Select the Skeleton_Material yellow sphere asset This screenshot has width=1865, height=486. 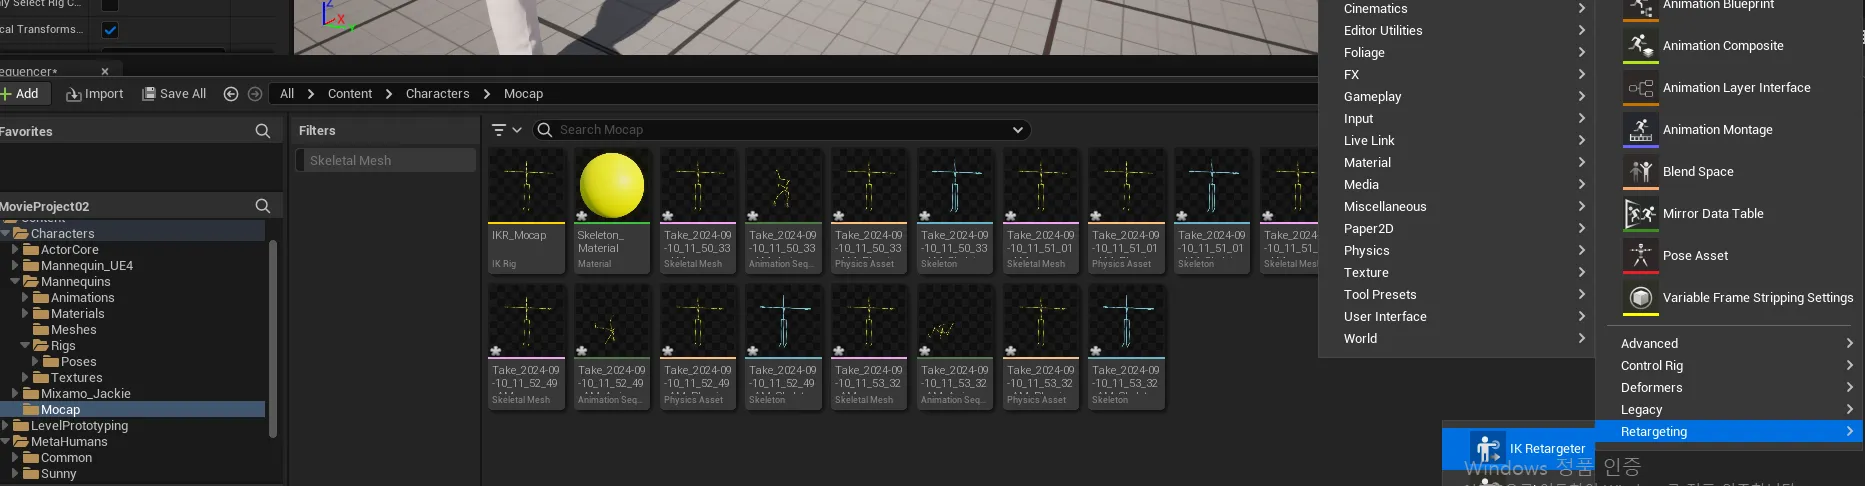(612, 211)
